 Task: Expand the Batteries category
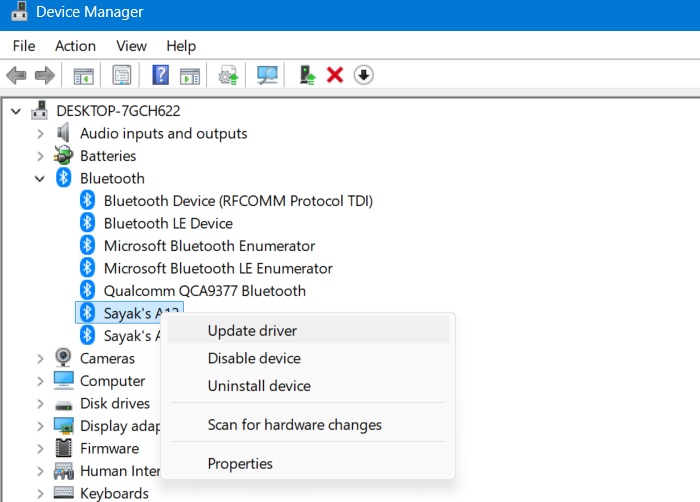(40, 156)
